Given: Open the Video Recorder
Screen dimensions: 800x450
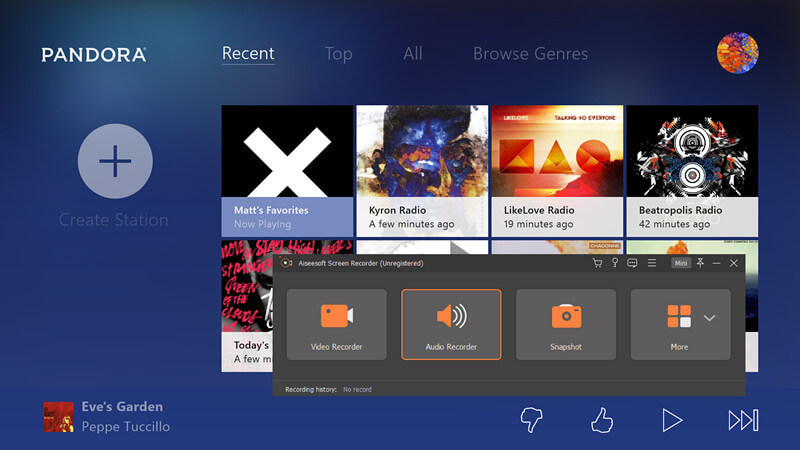Looking at the screenshot, I should [x=336, y=324].
